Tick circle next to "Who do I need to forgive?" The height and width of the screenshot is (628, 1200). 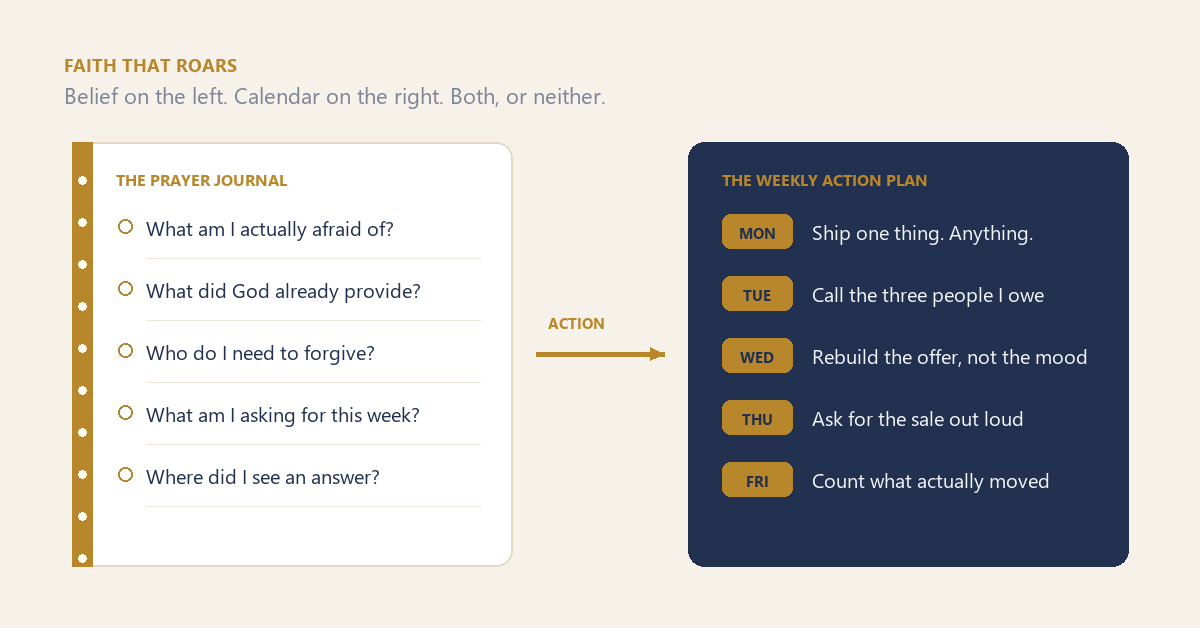click(125, 351)
